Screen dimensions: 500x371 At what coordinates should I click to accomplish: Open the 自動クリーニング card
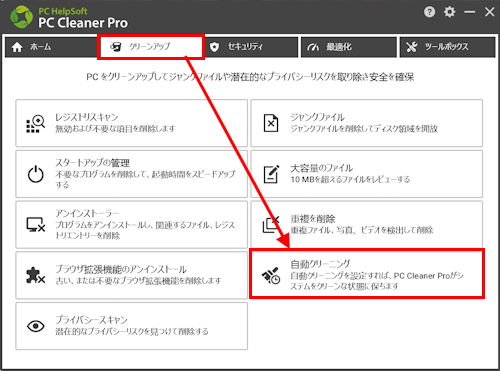coord(367,273)
